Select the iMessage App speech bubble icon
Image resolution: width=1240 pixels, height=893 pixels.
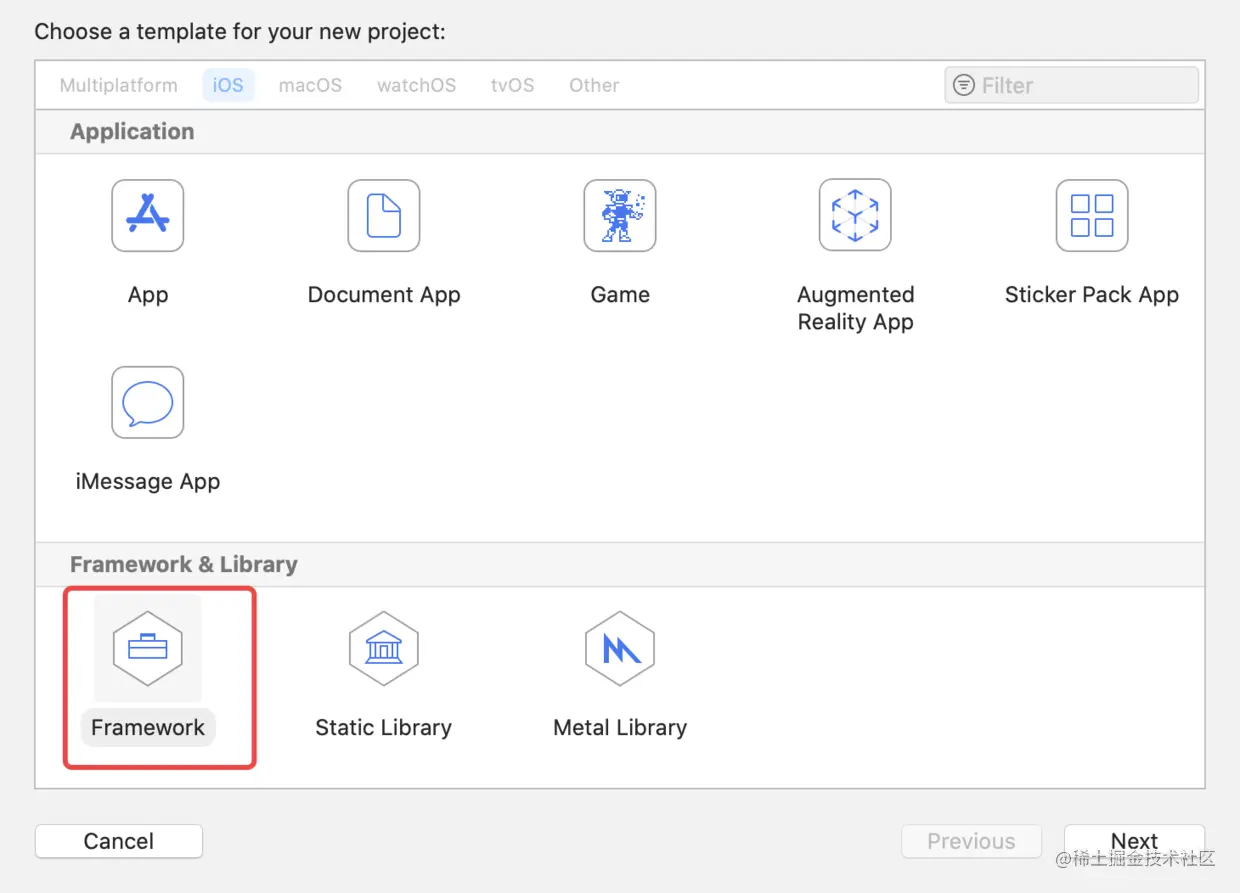[x=148, y=402]
